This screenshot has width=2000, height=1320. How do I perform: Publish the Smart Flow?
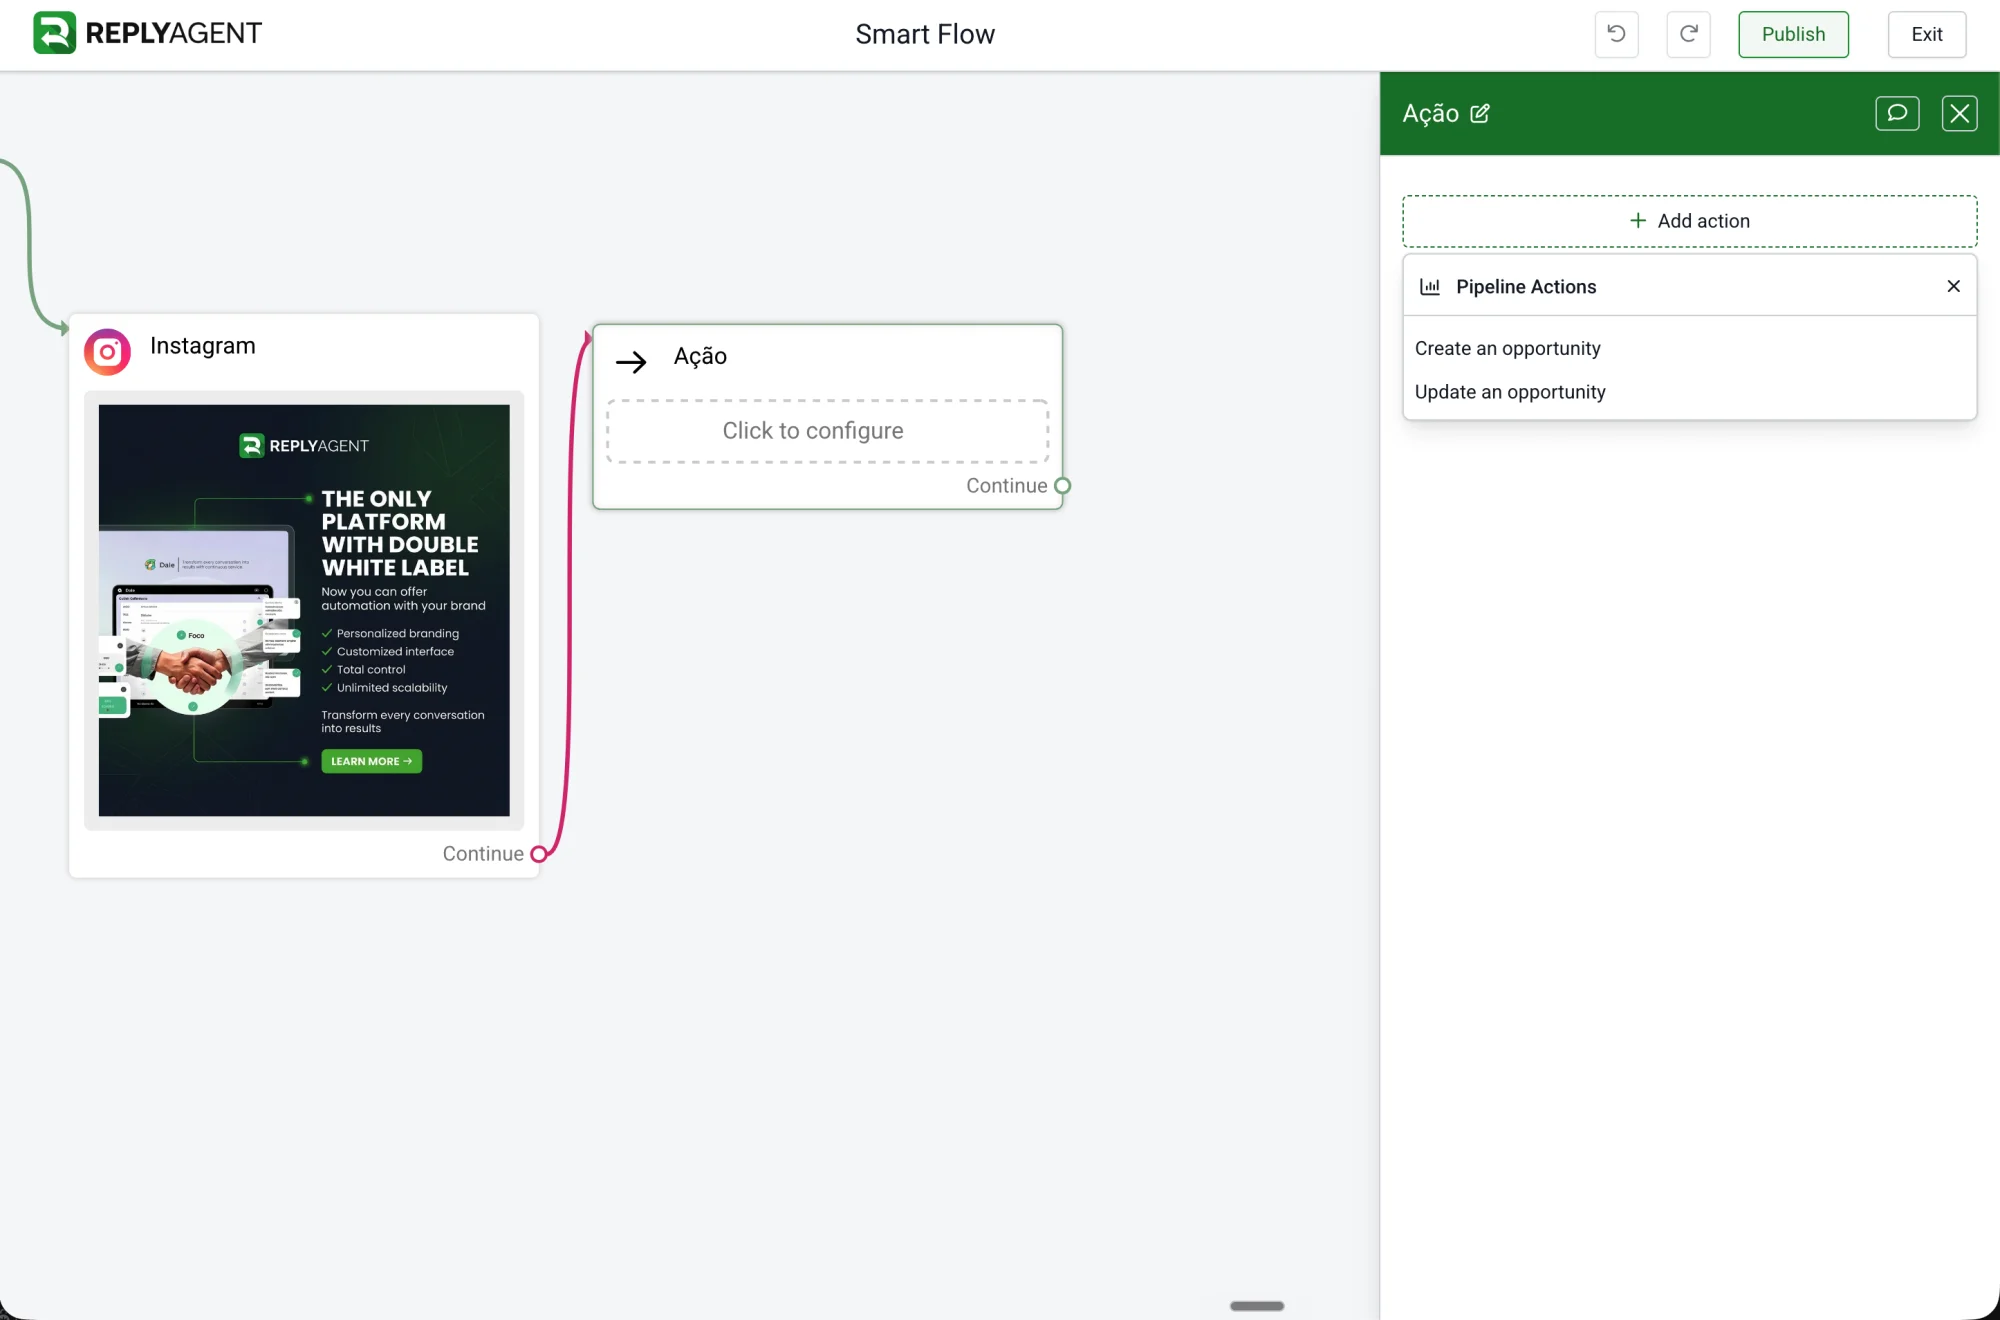coord(1793,34)
